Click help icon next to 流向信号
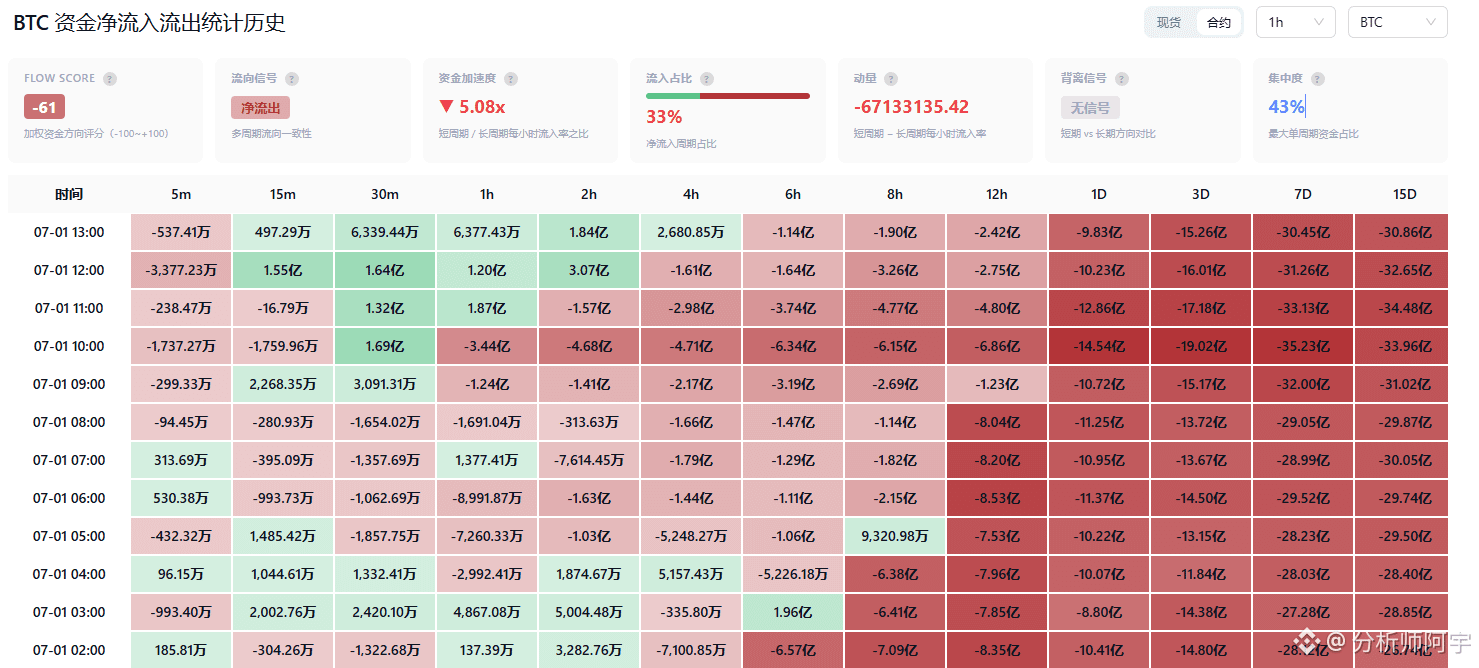The image size is (1479, 668). coord(292,79)
